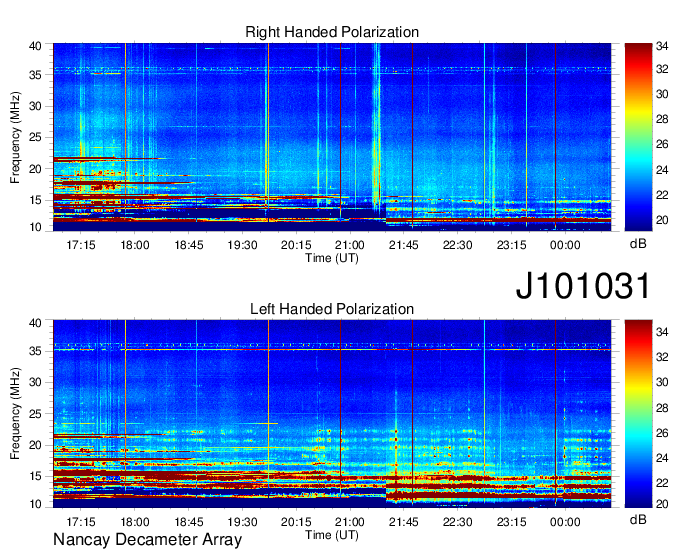Select the 22 dB value on the left-handed colorbar
The width and height of the screenshot is (680, 552).
662,483
